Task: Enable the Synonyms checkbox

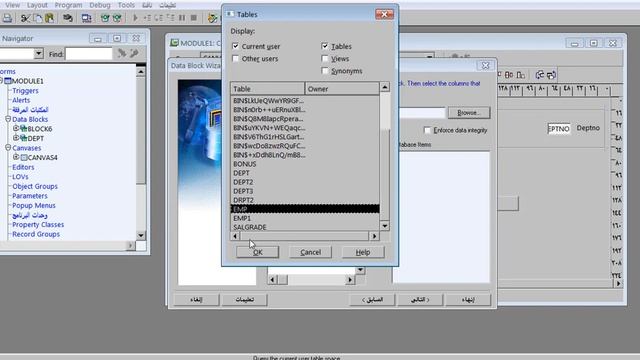Action: point(325,71)
